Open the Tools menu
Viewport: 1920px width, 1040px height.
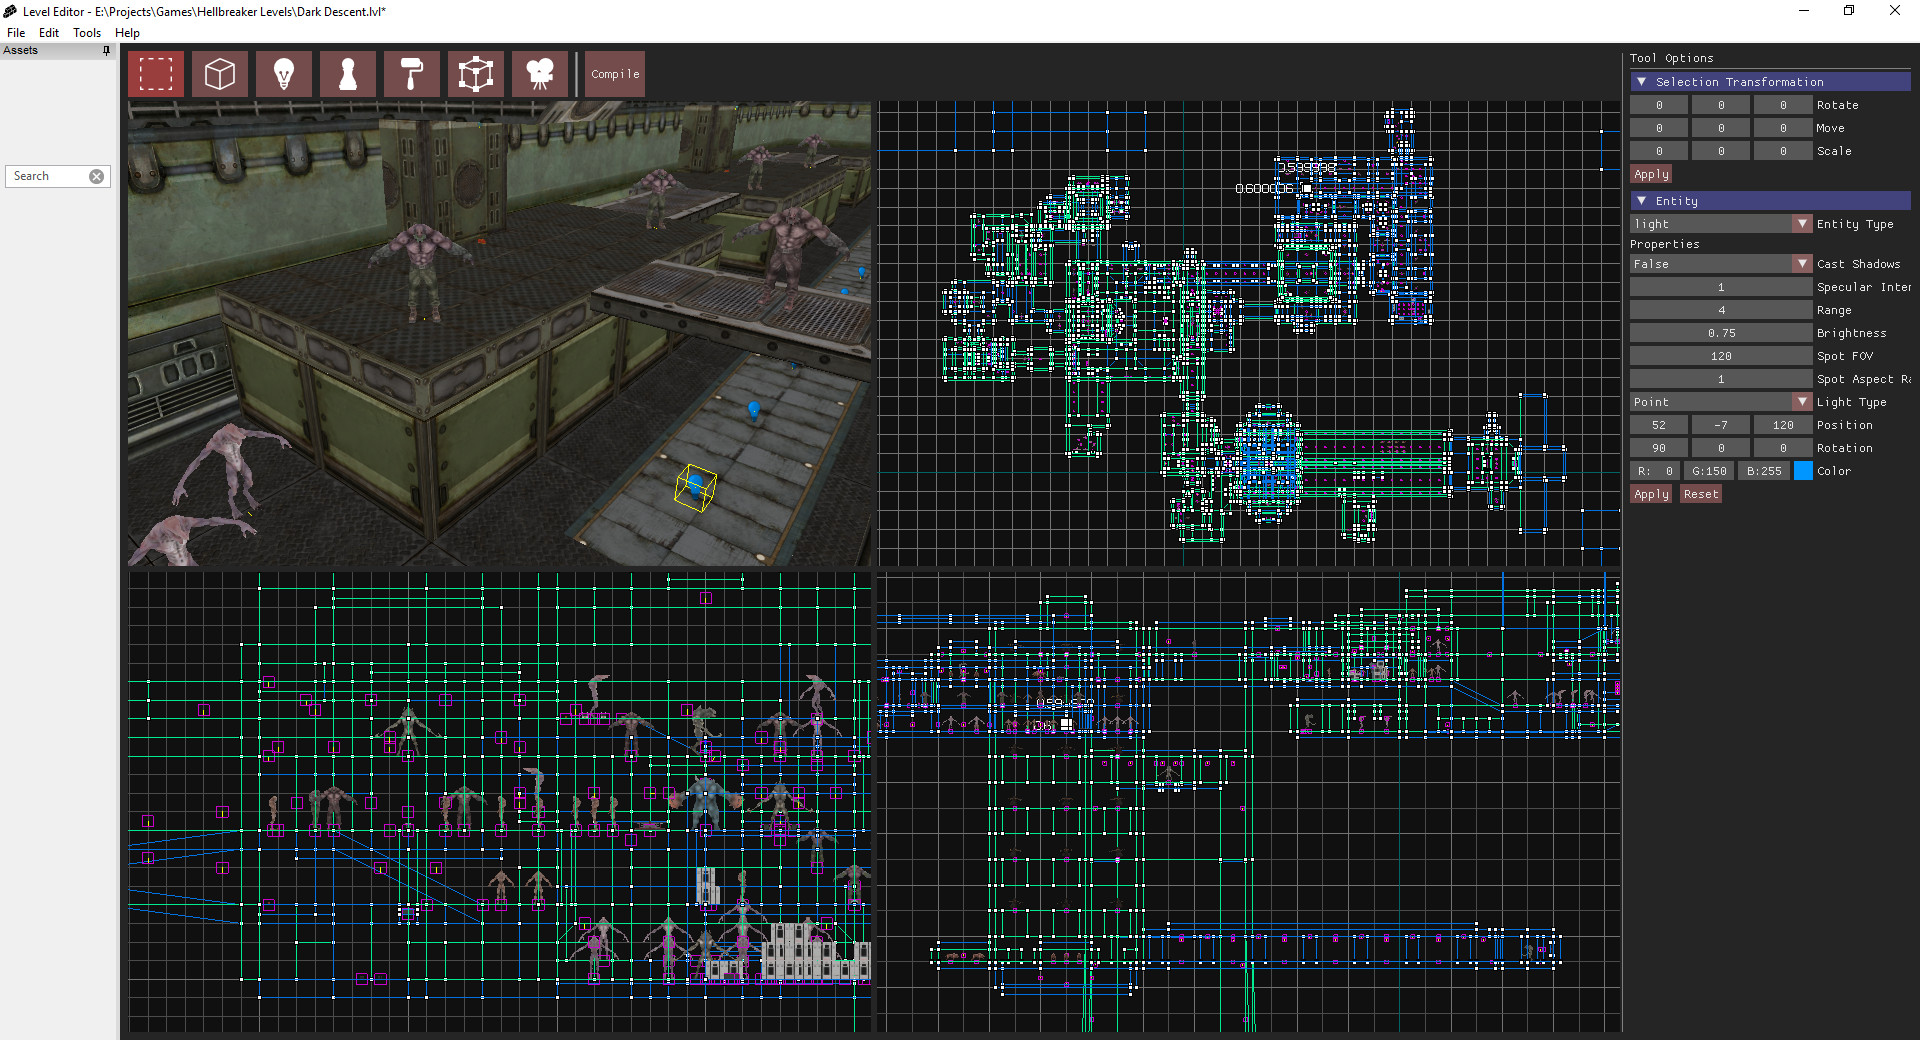point(86,32)
